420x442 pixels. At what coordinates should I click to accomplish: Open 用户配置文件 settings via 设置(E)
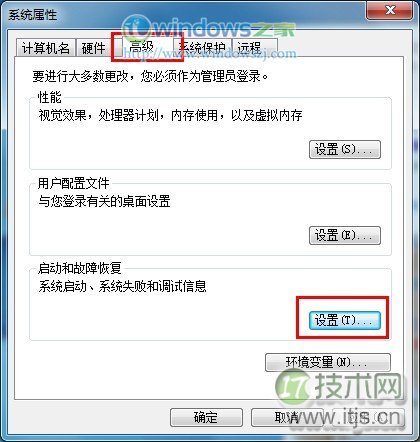[x=345, y=235]
